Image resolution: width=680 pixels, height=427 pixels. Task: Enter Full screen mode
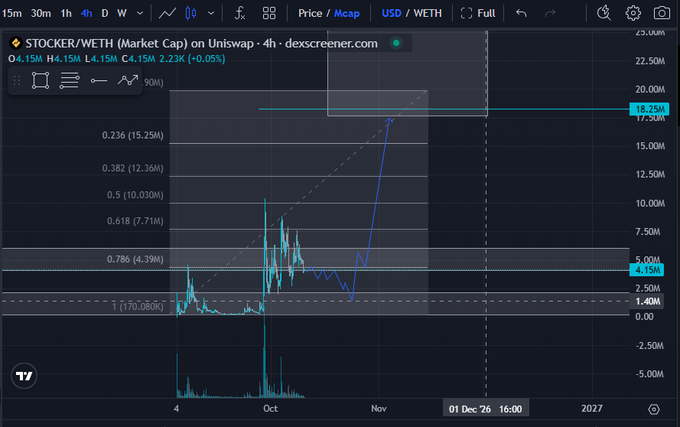tap(478, 13)
